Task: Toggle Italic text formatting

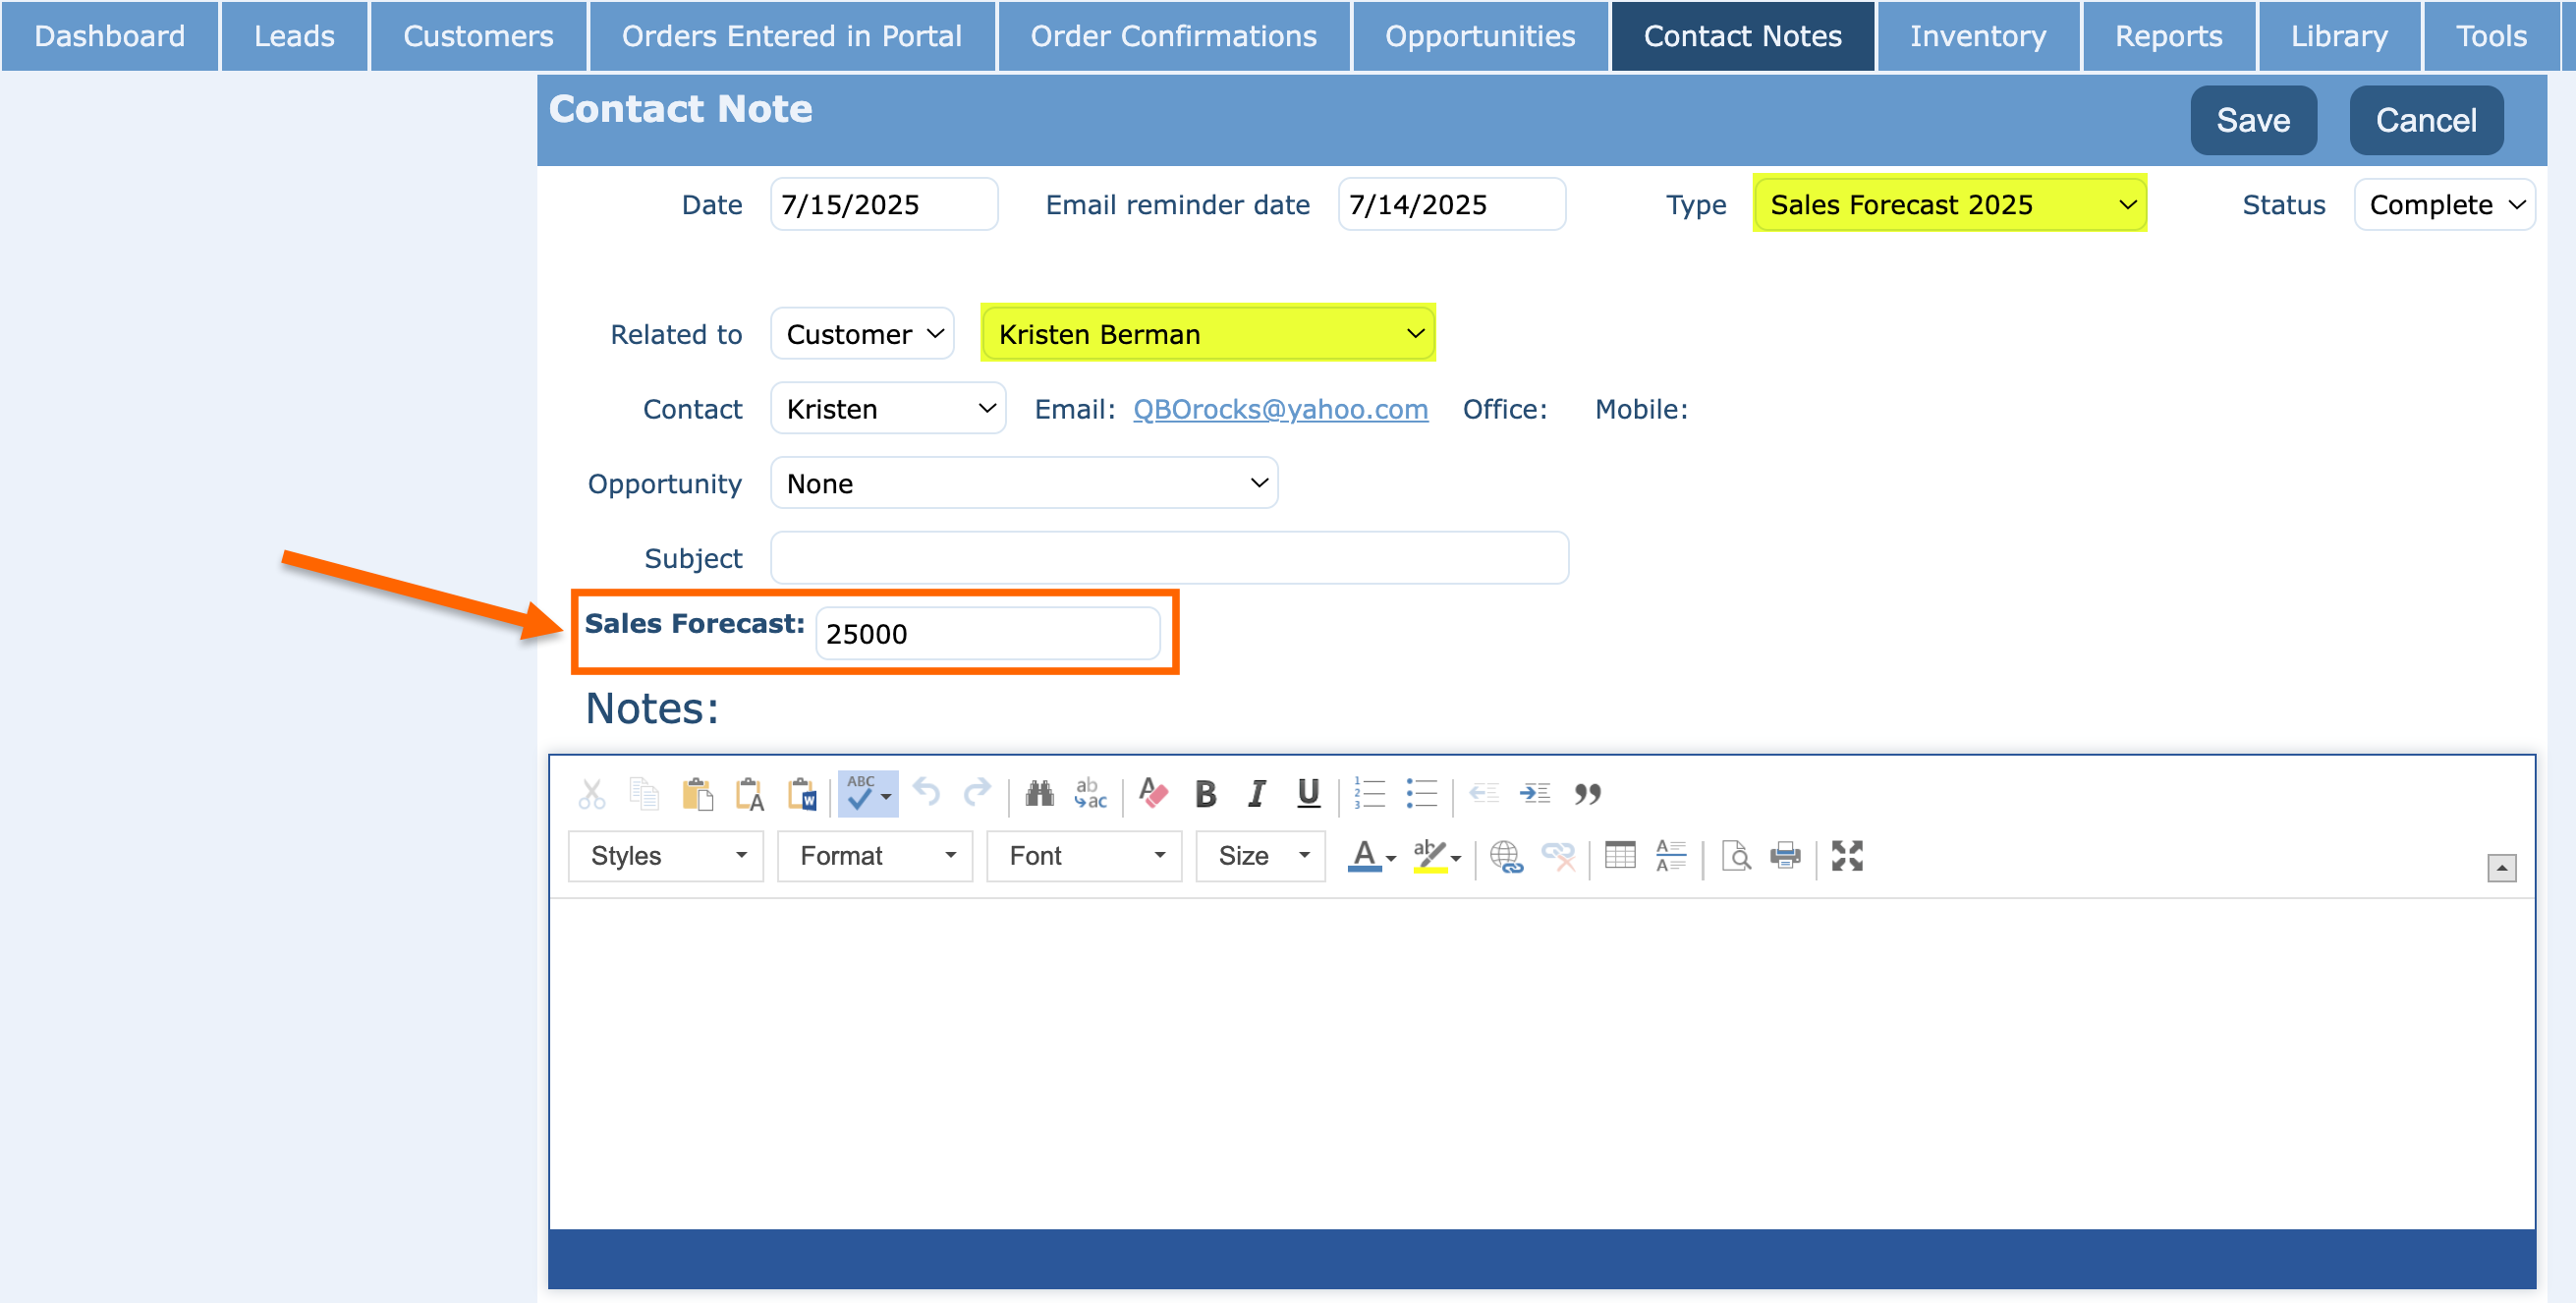Action: point(1256,794)
